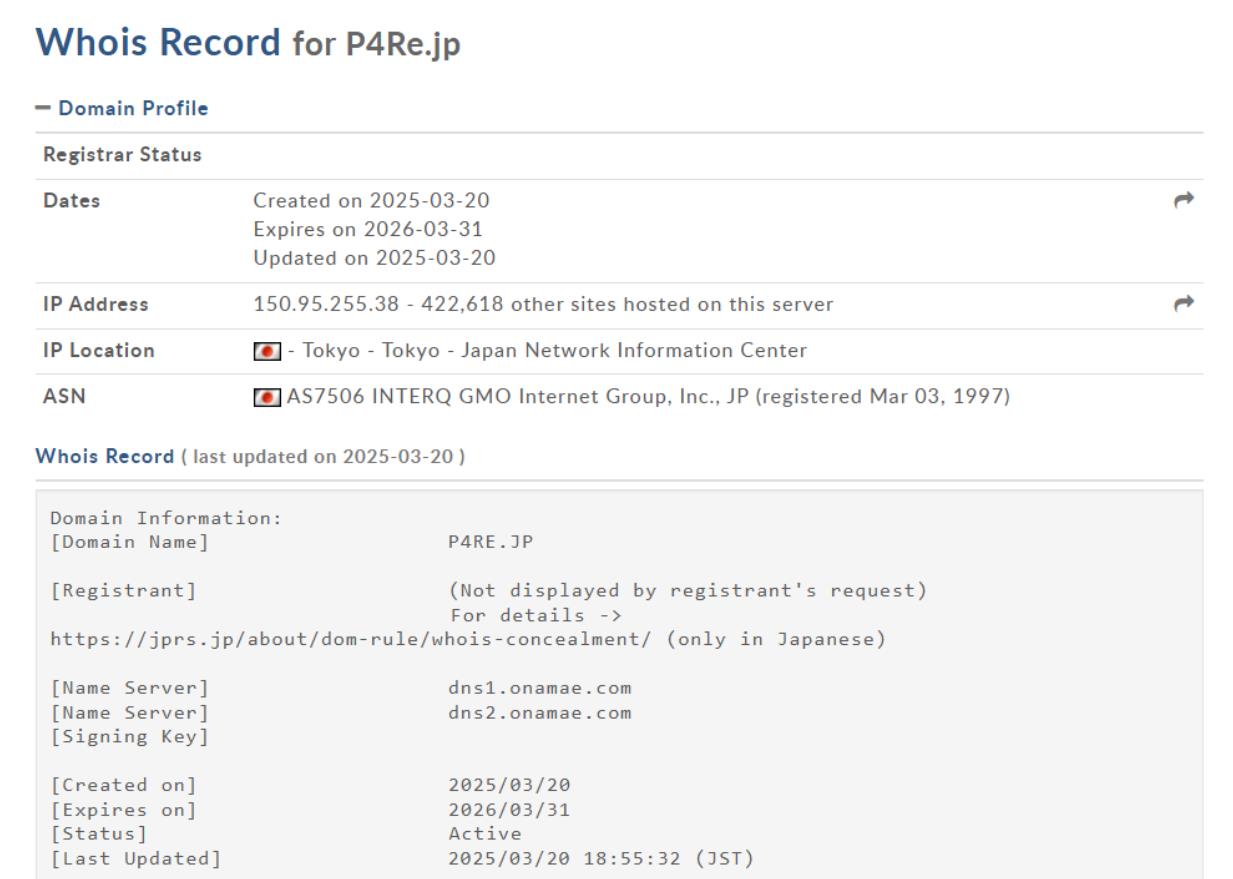Click the Created on 2025-03-20 date line

(371, 201)
